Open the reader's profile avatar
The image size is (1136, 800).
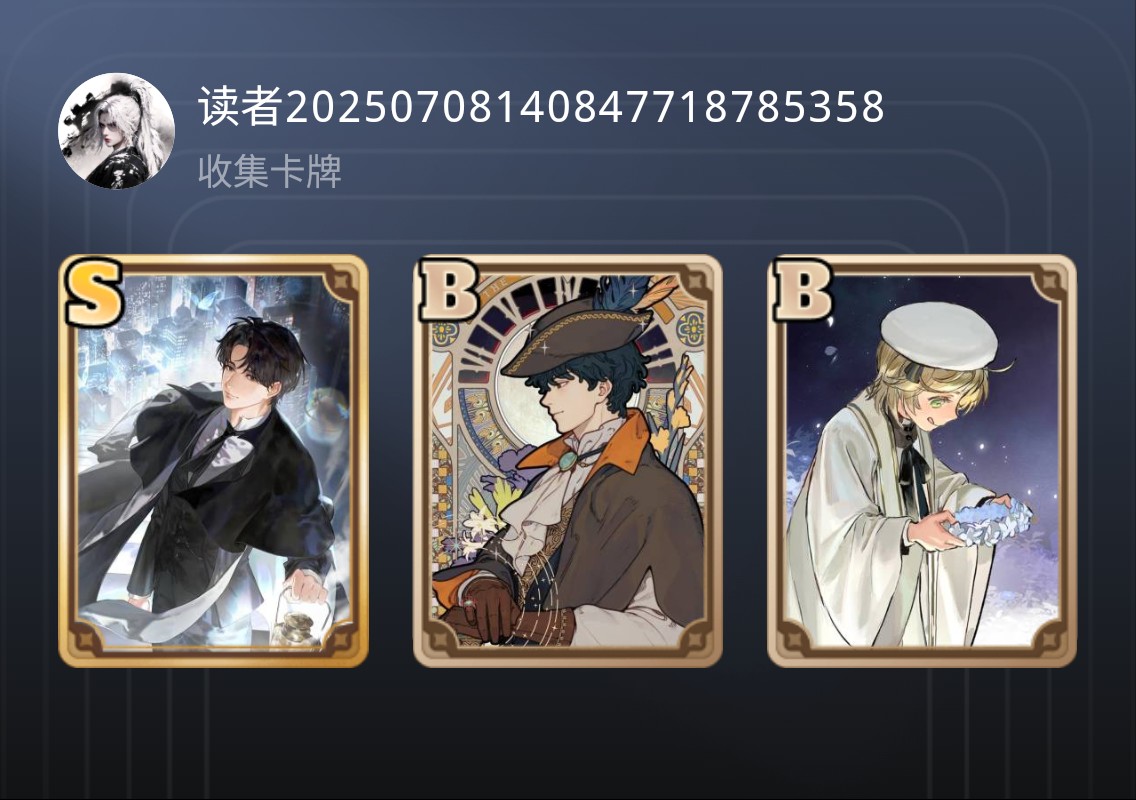[116, 131]
